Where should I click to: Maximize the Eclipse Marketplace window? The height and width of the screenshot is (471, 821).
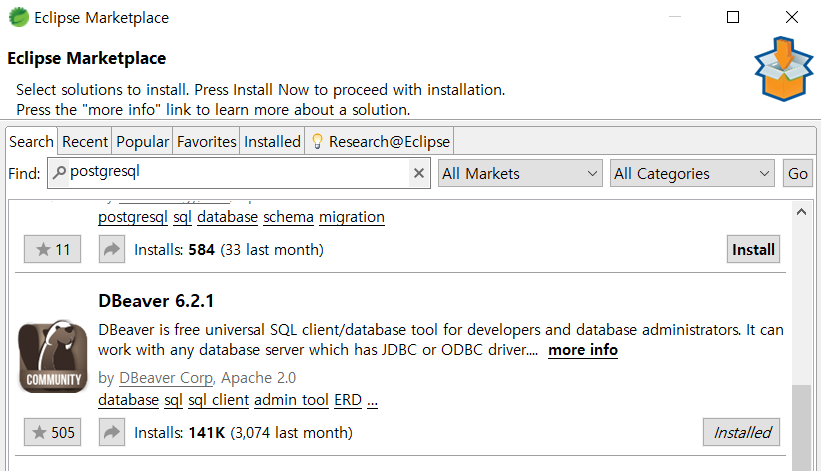click(x=733, y=17)
